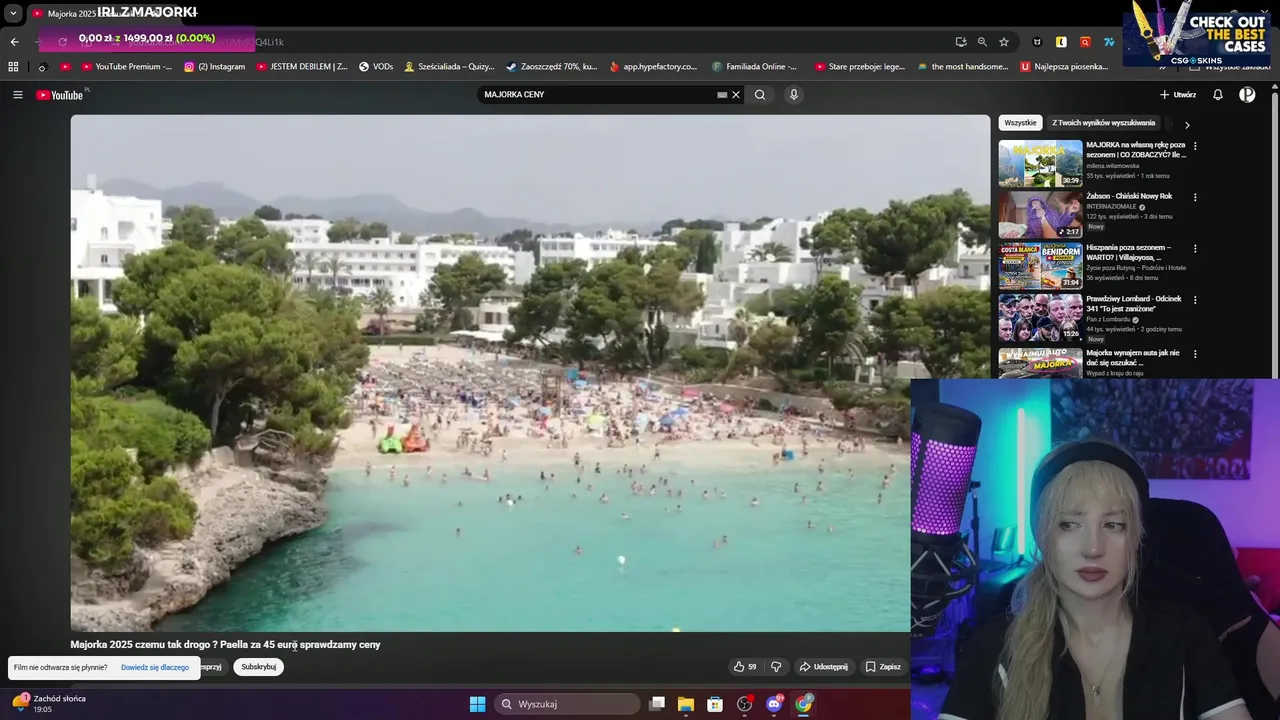Open the browser apps grid in bookmarks bar
Viewport: 1280px width, 720px height.
(13, 67)
